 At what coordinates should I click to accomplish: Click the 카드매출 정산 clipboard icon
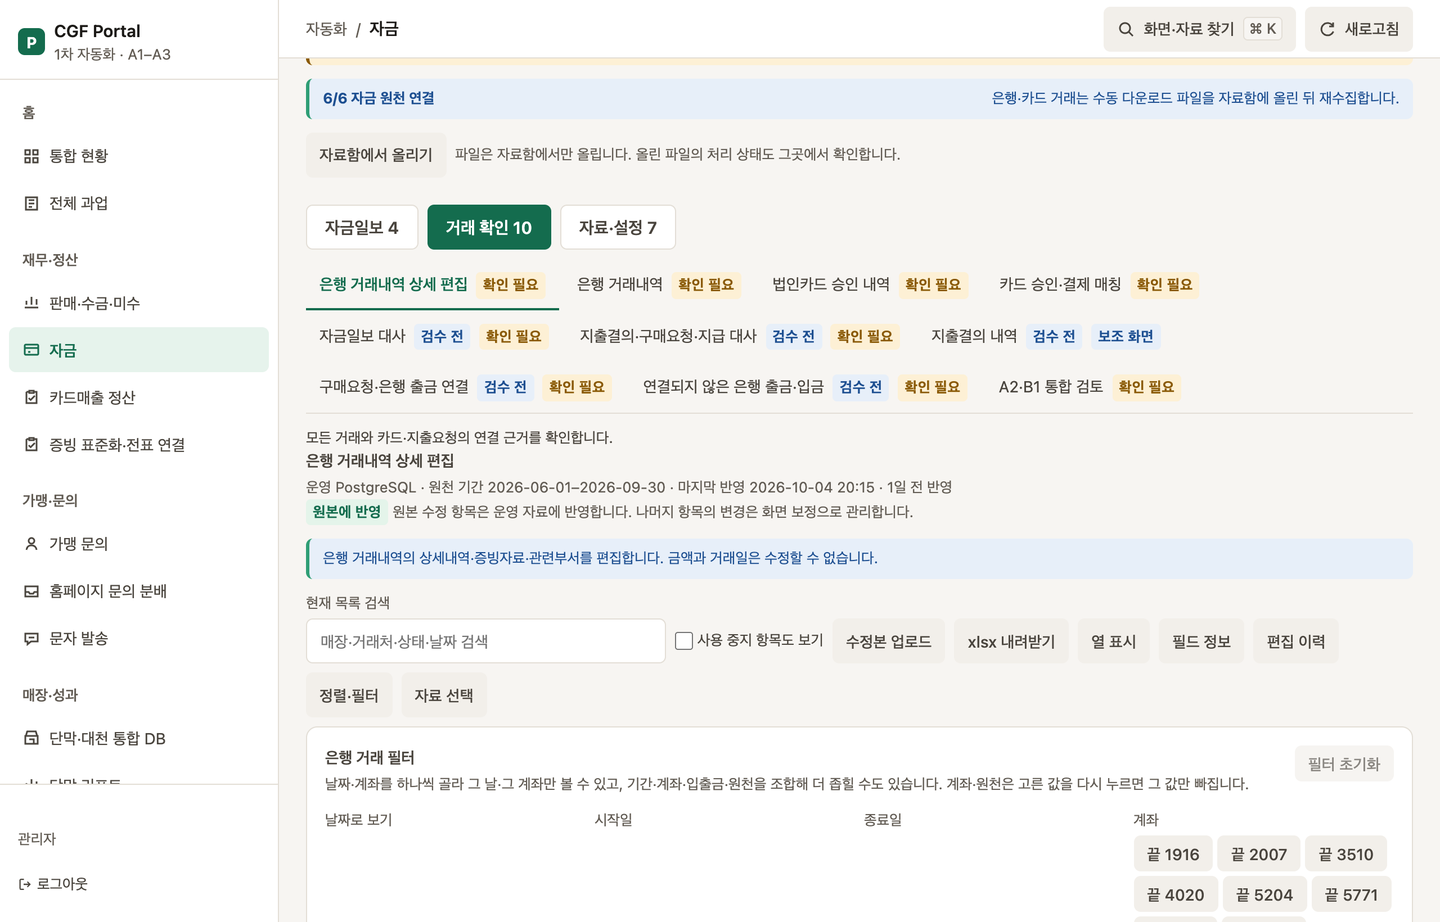(31, 397)
